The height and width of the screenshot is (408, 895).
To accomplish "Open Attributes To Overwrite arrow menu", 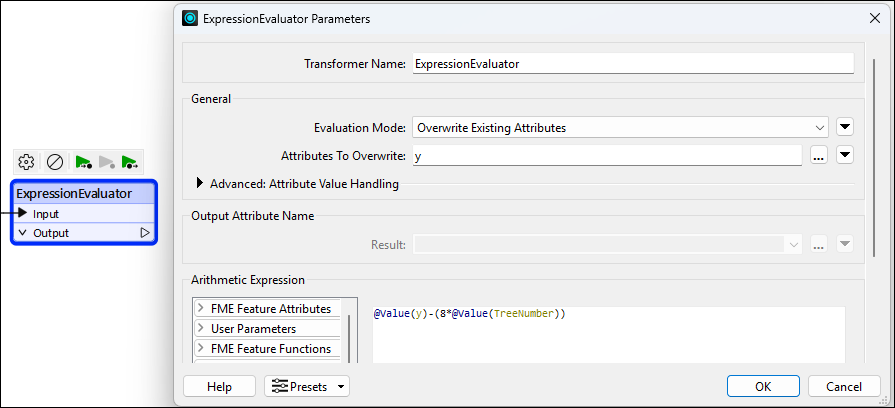I will point(845,155).
